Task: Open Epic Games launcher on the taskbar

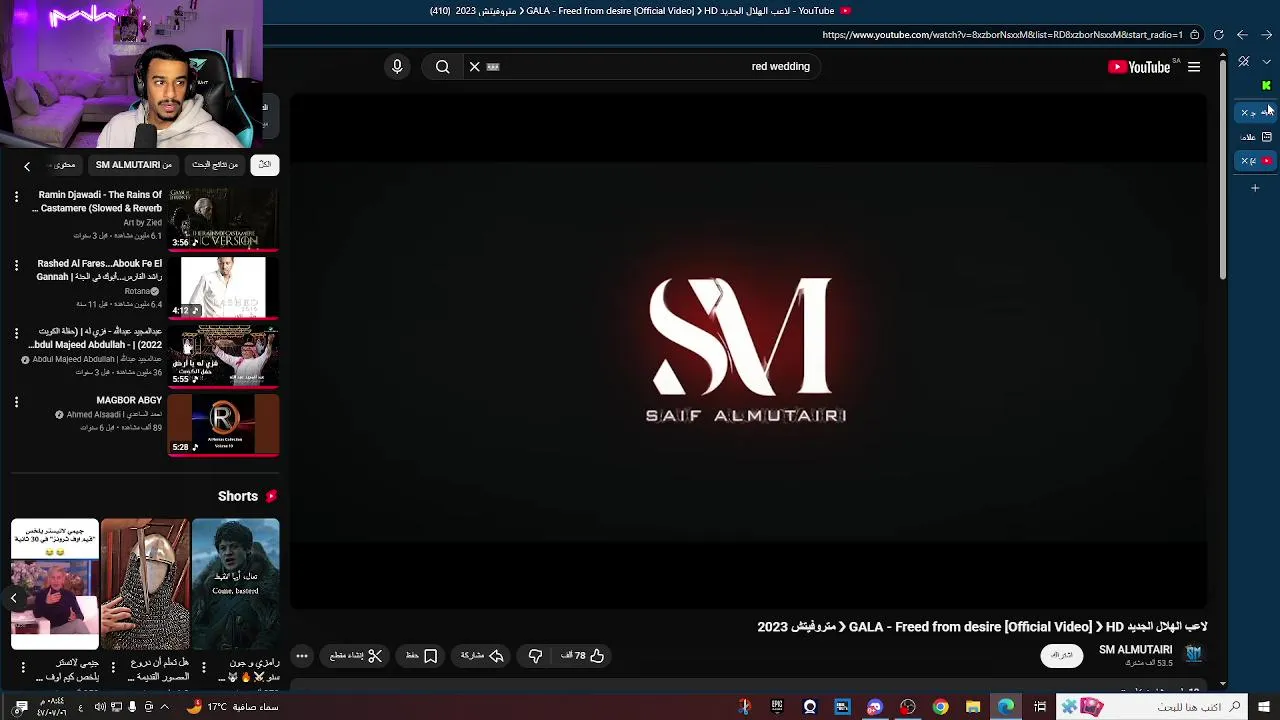Action: 777,707
